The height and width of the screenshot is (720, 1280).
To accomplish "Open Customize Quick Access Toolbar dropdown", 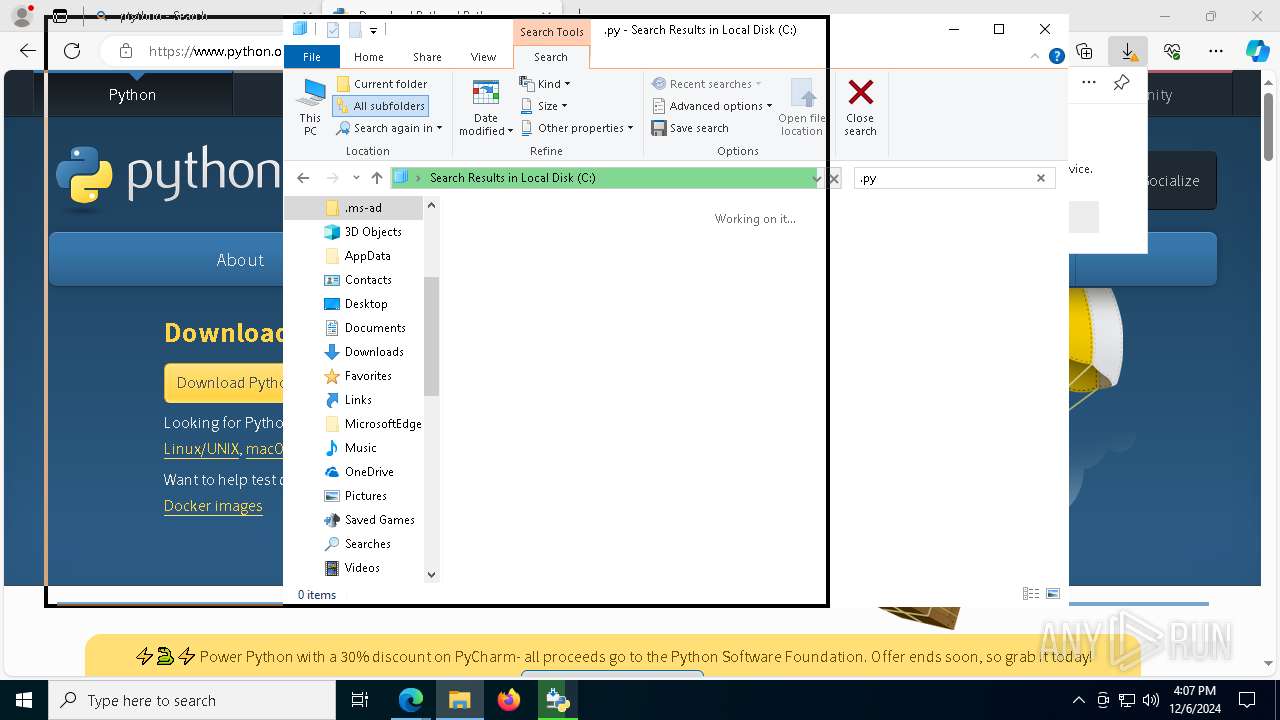I will coord(373,30).
